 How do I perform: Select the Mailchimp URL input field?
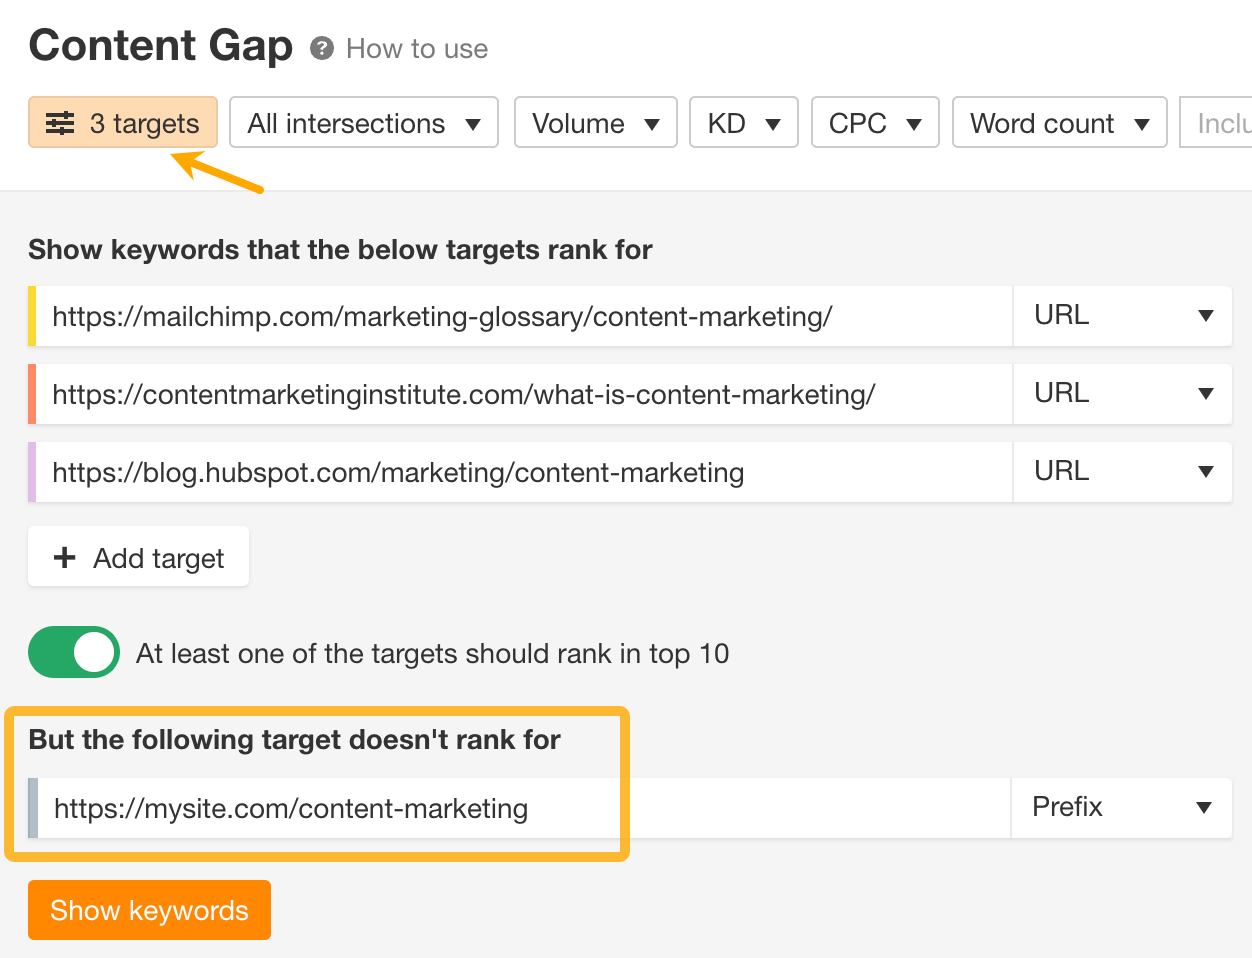[500, 315]
